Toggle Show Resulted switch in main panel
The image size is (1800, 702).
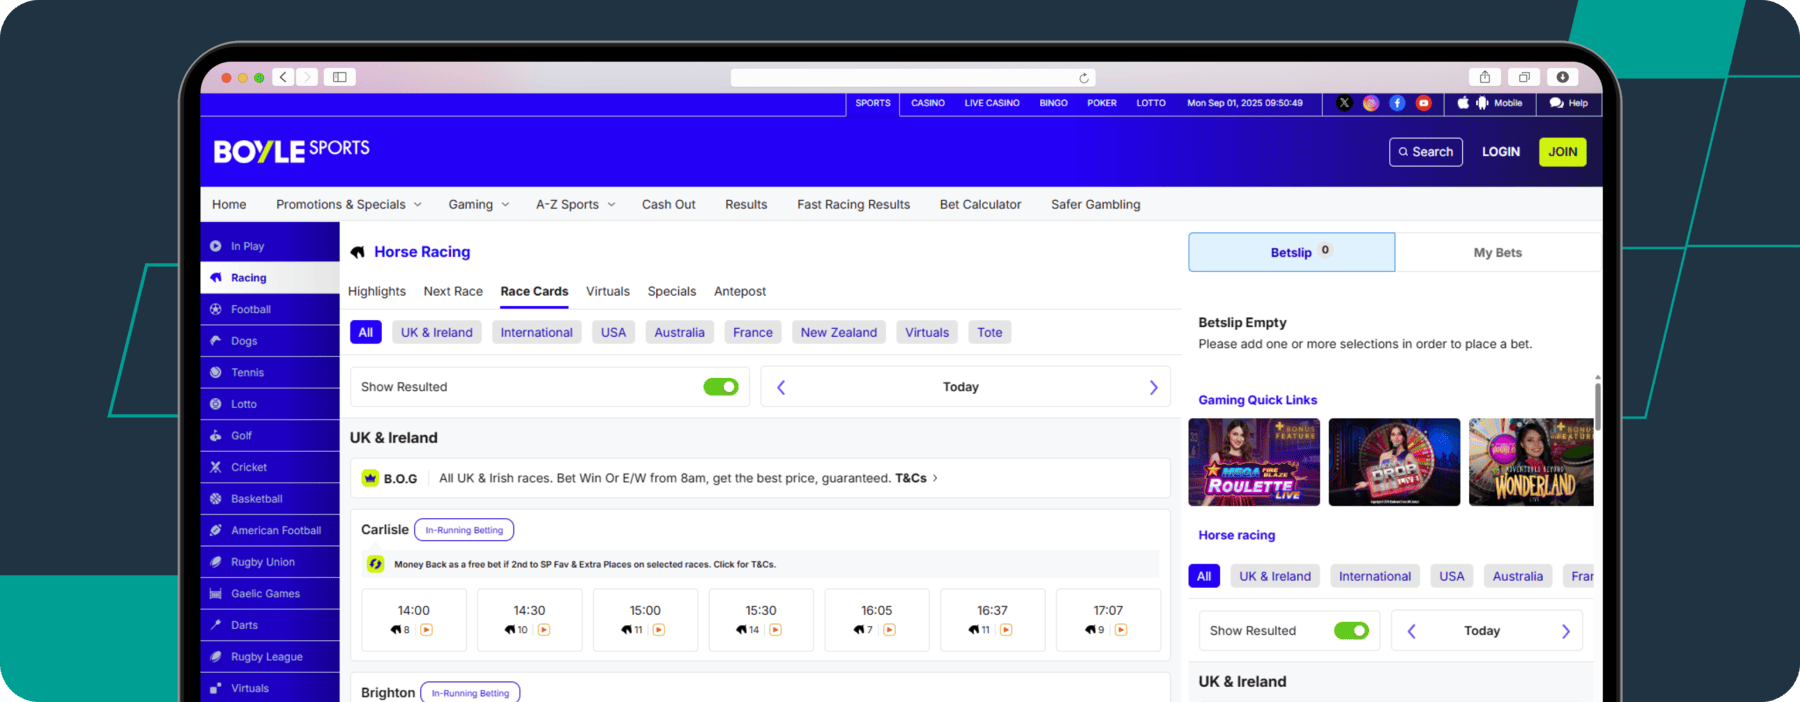pyautogui.click(x=720, y=387)
